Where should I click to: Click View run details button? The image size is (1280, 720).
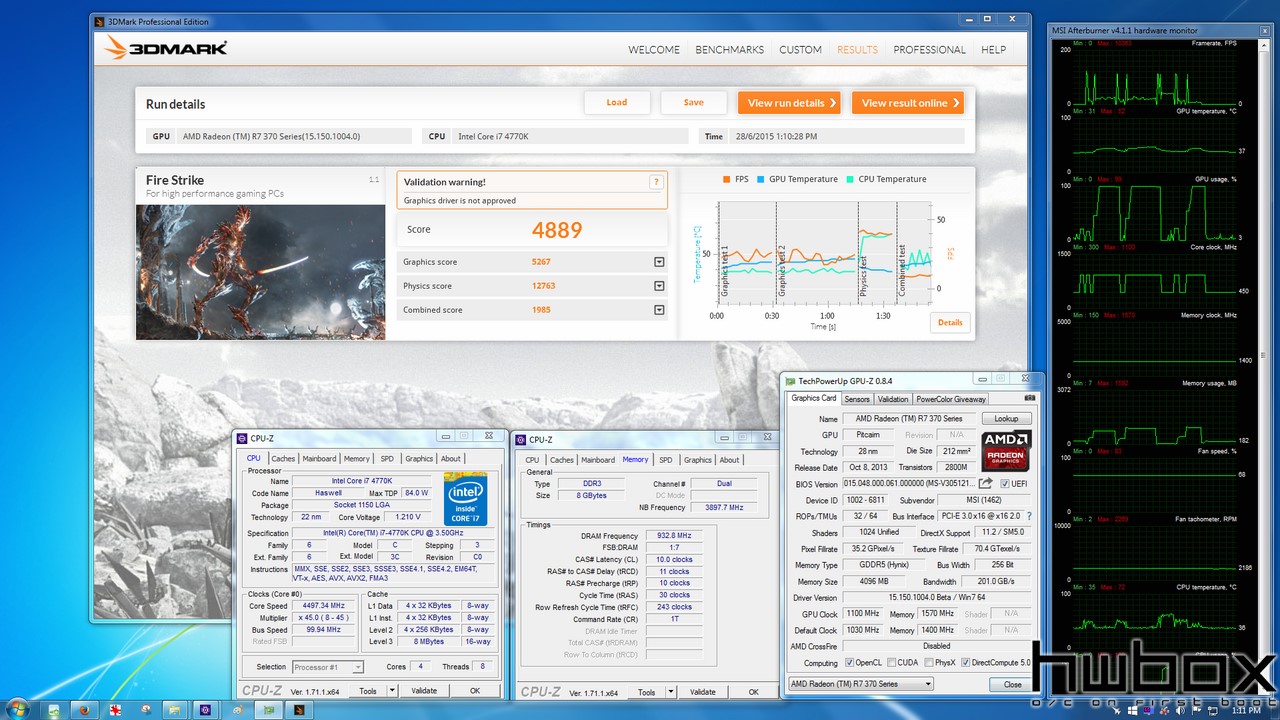click(x=788, y=103)
